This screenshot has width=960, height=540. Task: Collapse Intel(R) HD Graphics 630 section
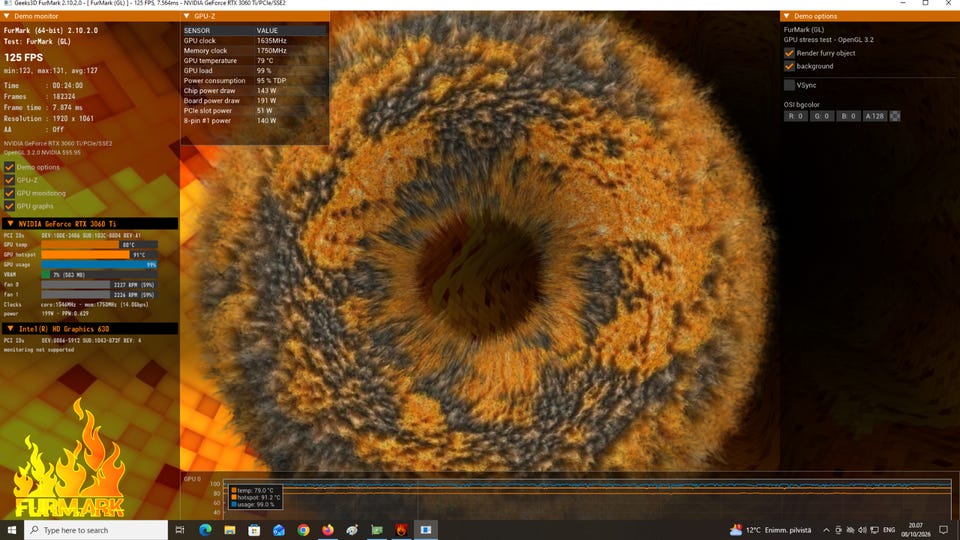[10, 329]
